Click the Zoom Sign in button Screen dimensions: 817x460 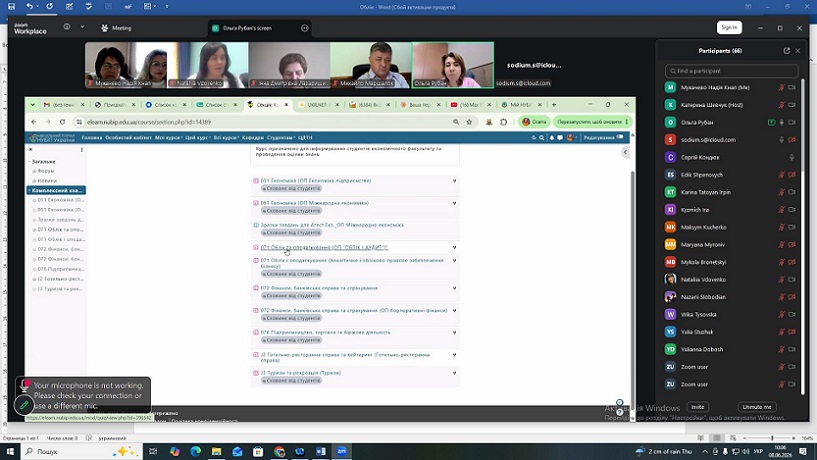[729, 27]
